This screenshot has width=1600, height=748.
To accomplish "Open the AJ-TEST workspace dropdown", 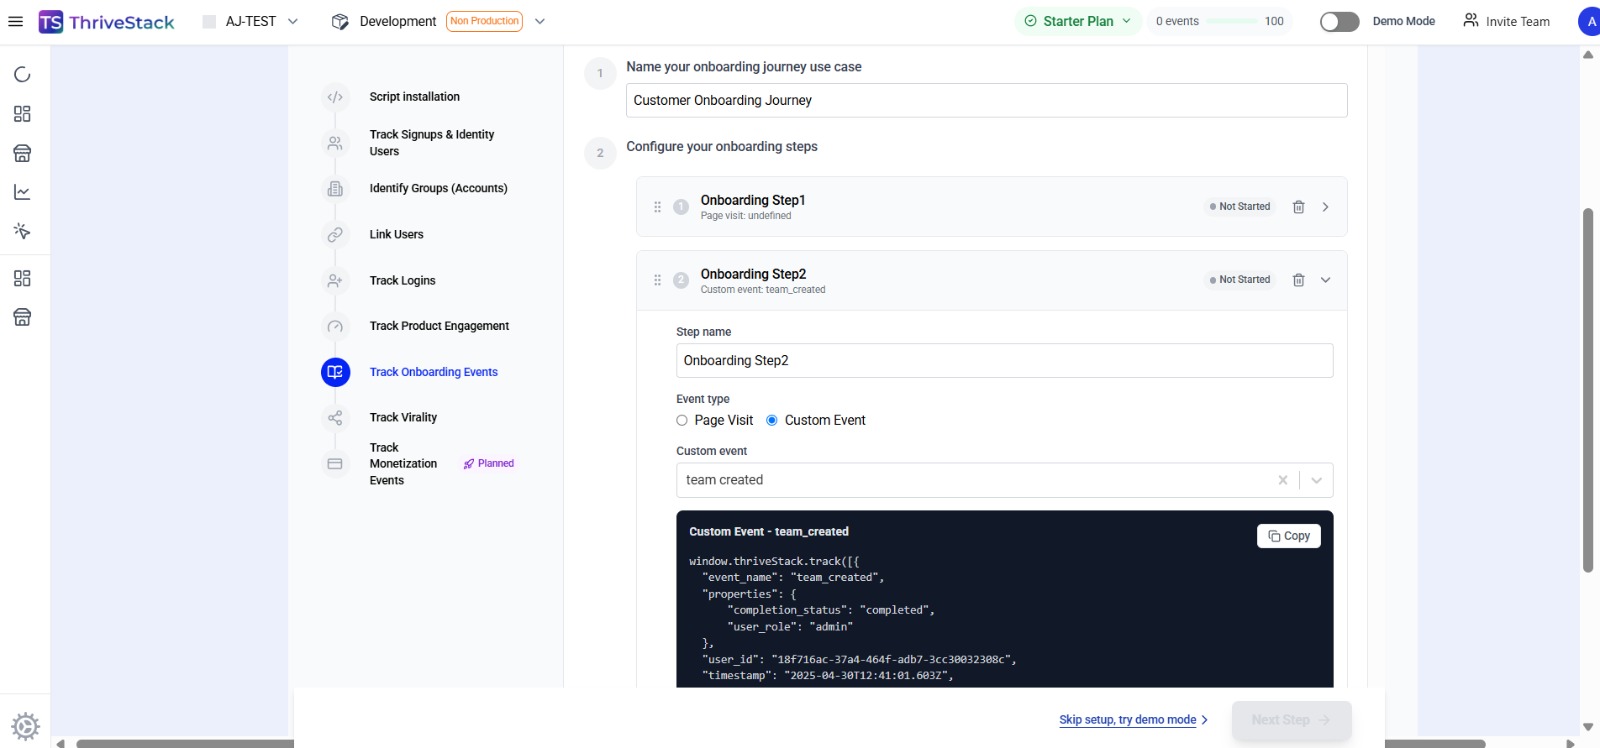I will (x=250, y=21).
